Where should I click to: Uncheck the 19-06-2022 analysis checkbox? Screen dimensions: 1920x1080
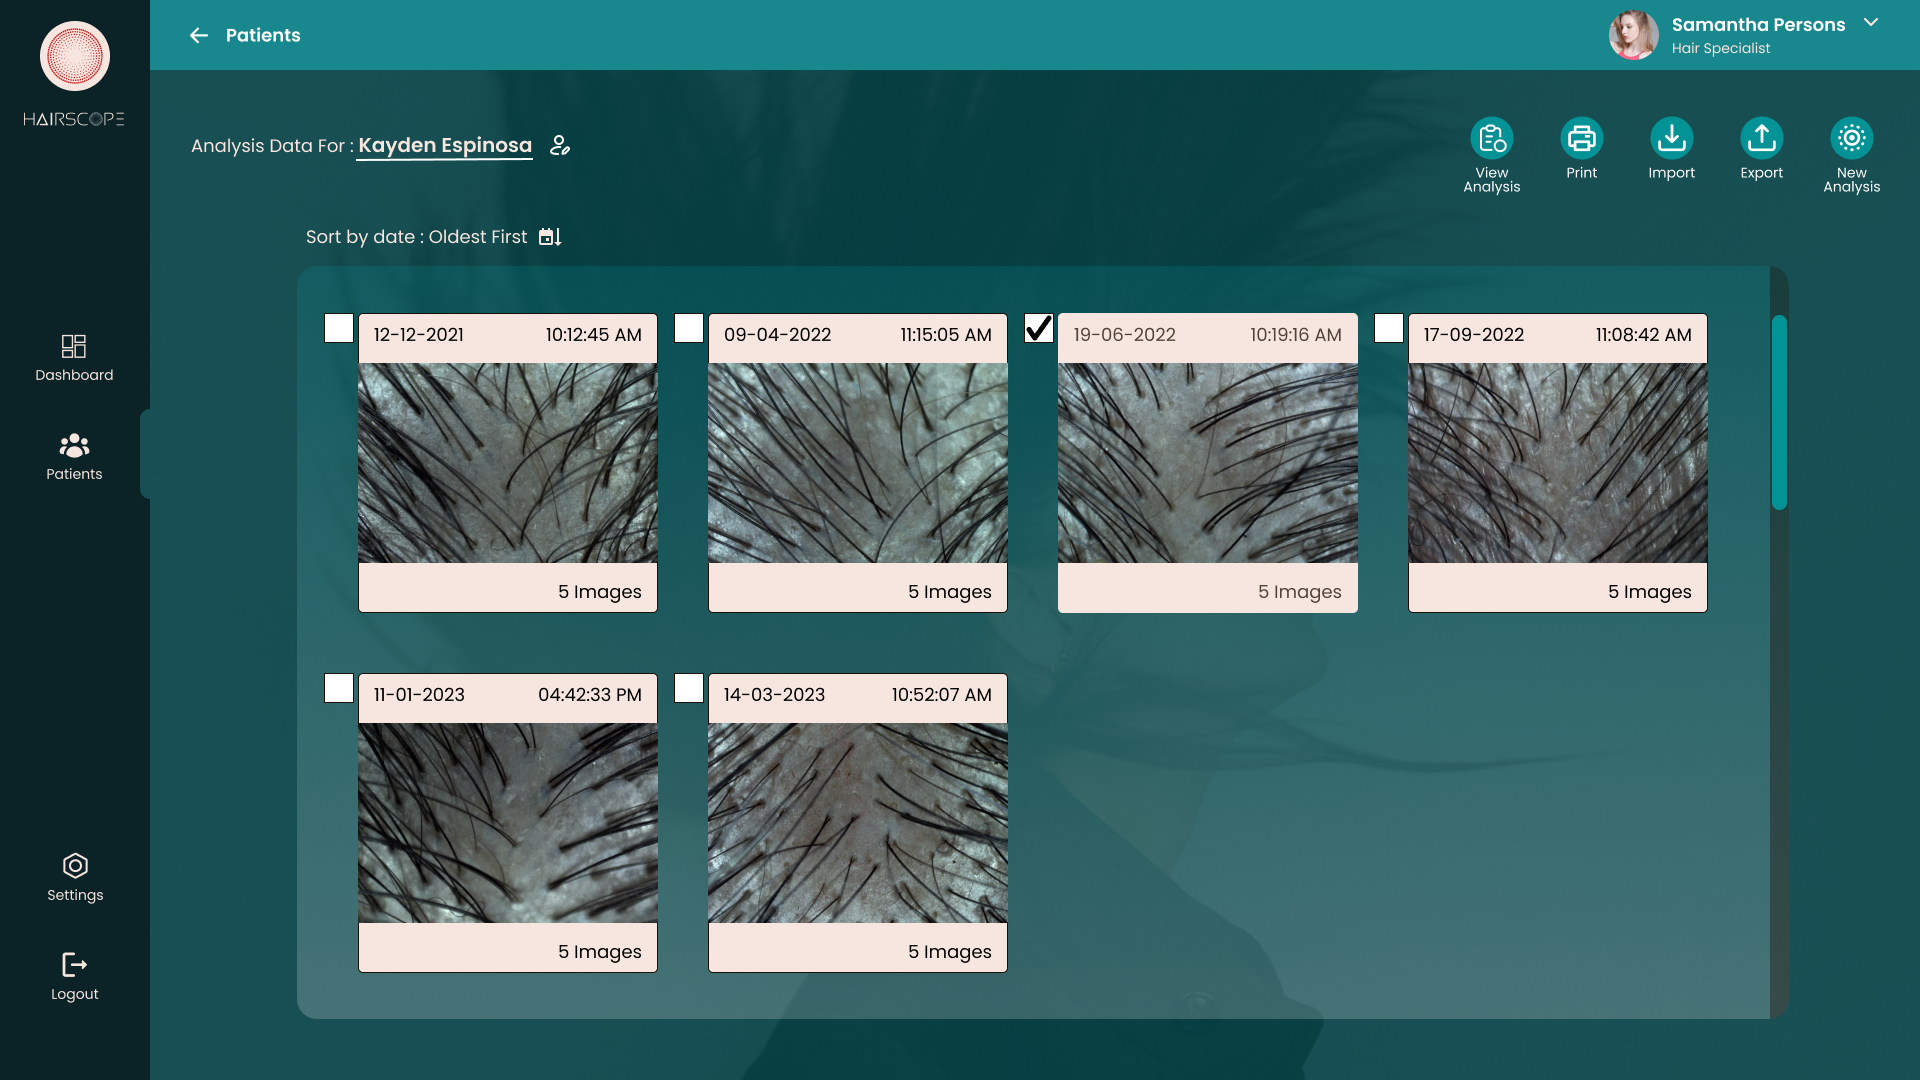coord(1039,329)
